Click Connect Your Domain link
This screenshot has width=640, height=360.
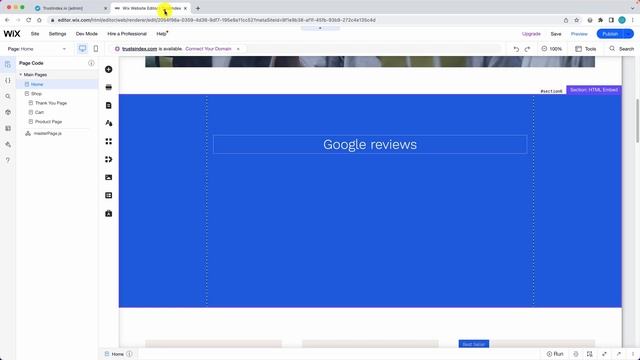208,49
